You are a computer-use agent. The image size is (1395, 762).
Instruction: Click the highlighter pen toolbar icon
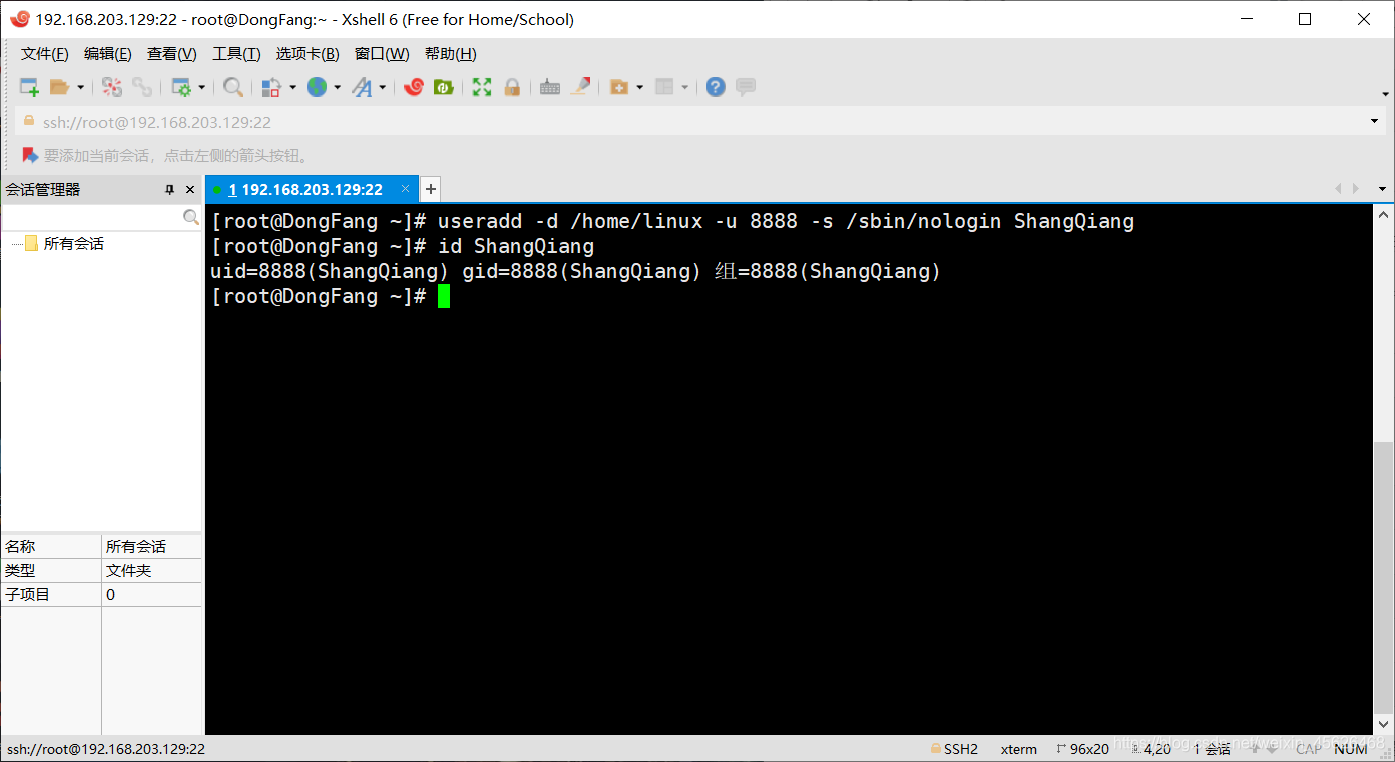pyautogui.click(x=580, y=87)
